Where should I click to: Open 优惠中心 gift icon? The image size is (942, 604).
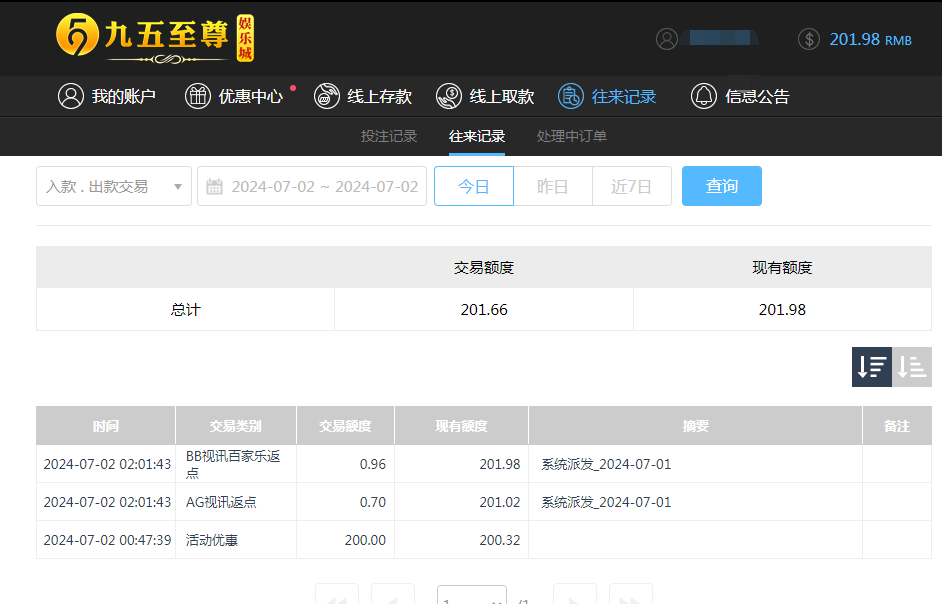[198, 97]
